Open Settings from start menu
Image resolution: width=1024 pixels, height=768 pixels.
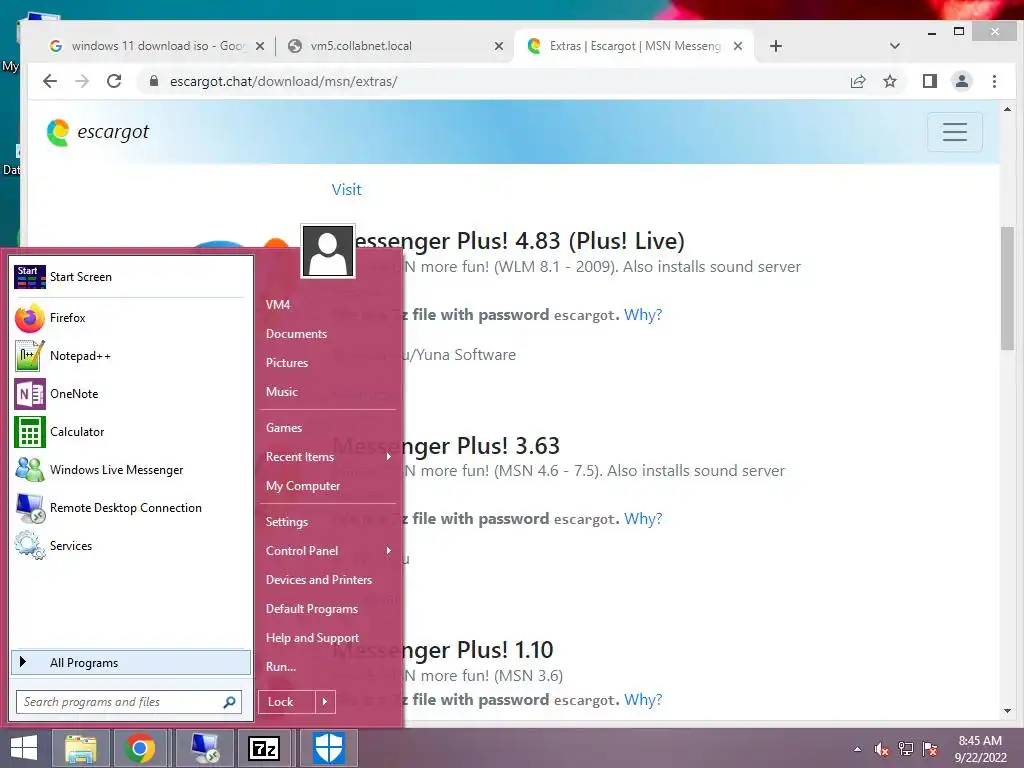[x=287, y=522]
